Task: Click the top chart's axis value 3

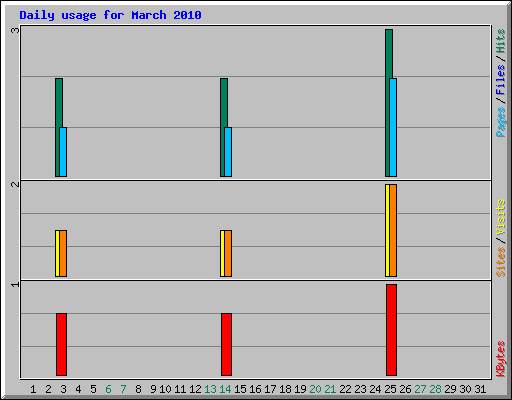Action: tap(15, 30)
